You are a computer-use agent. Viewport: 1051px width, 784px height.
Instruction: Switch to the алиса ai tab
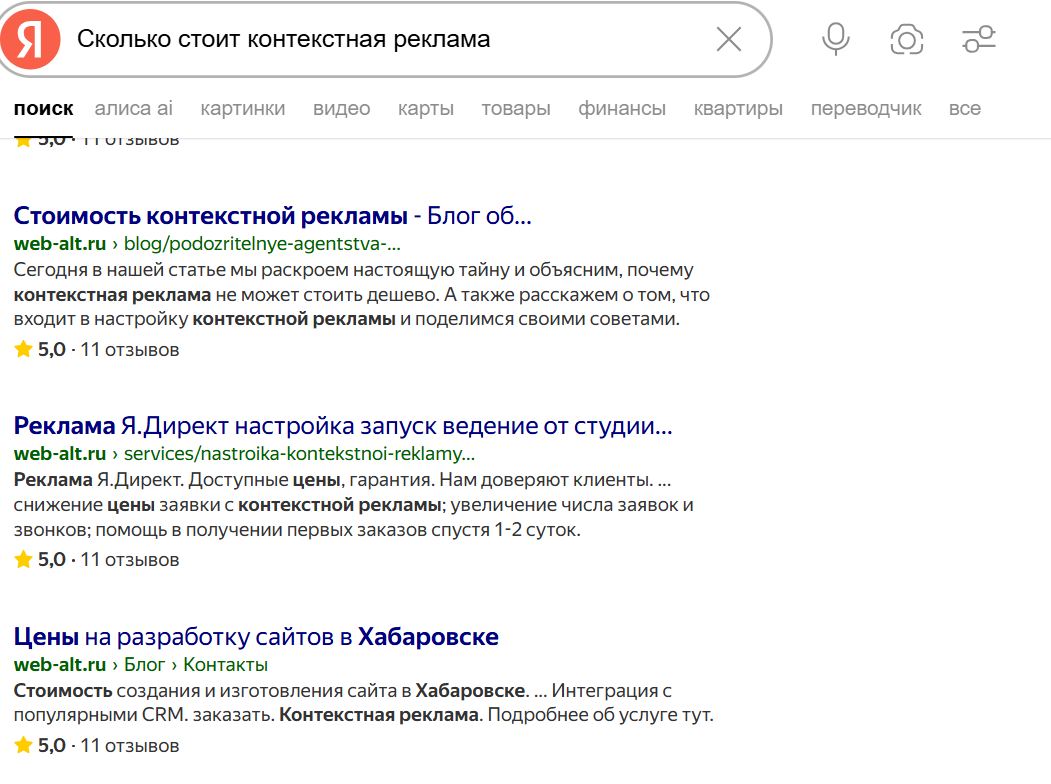133,108
